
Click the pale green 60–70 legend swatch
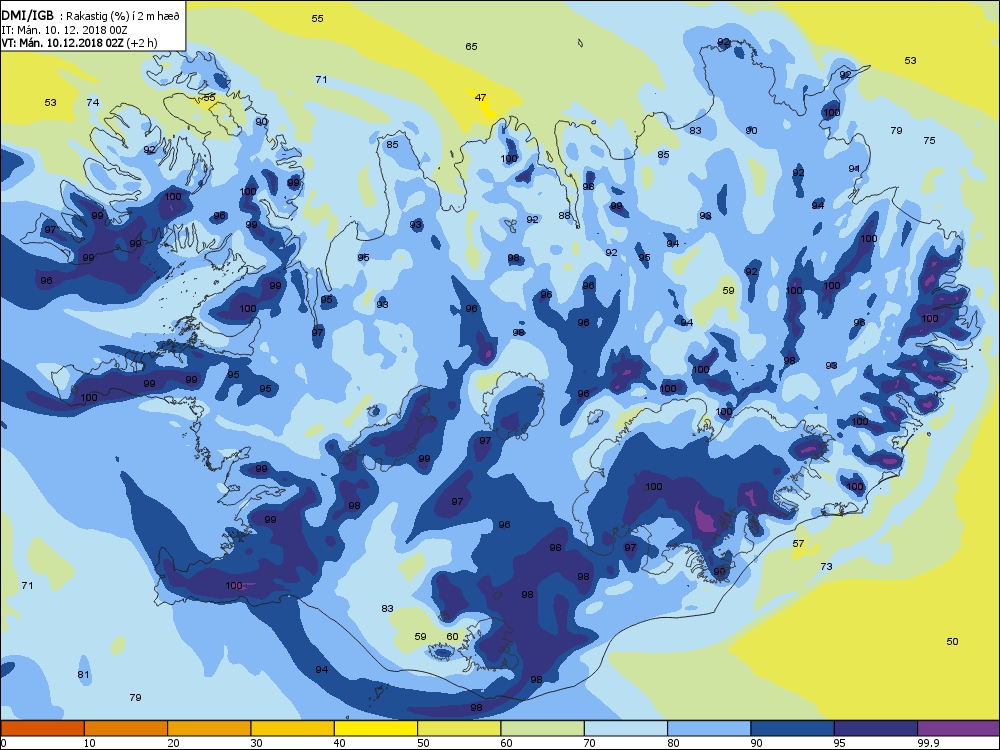click(543, 728)
